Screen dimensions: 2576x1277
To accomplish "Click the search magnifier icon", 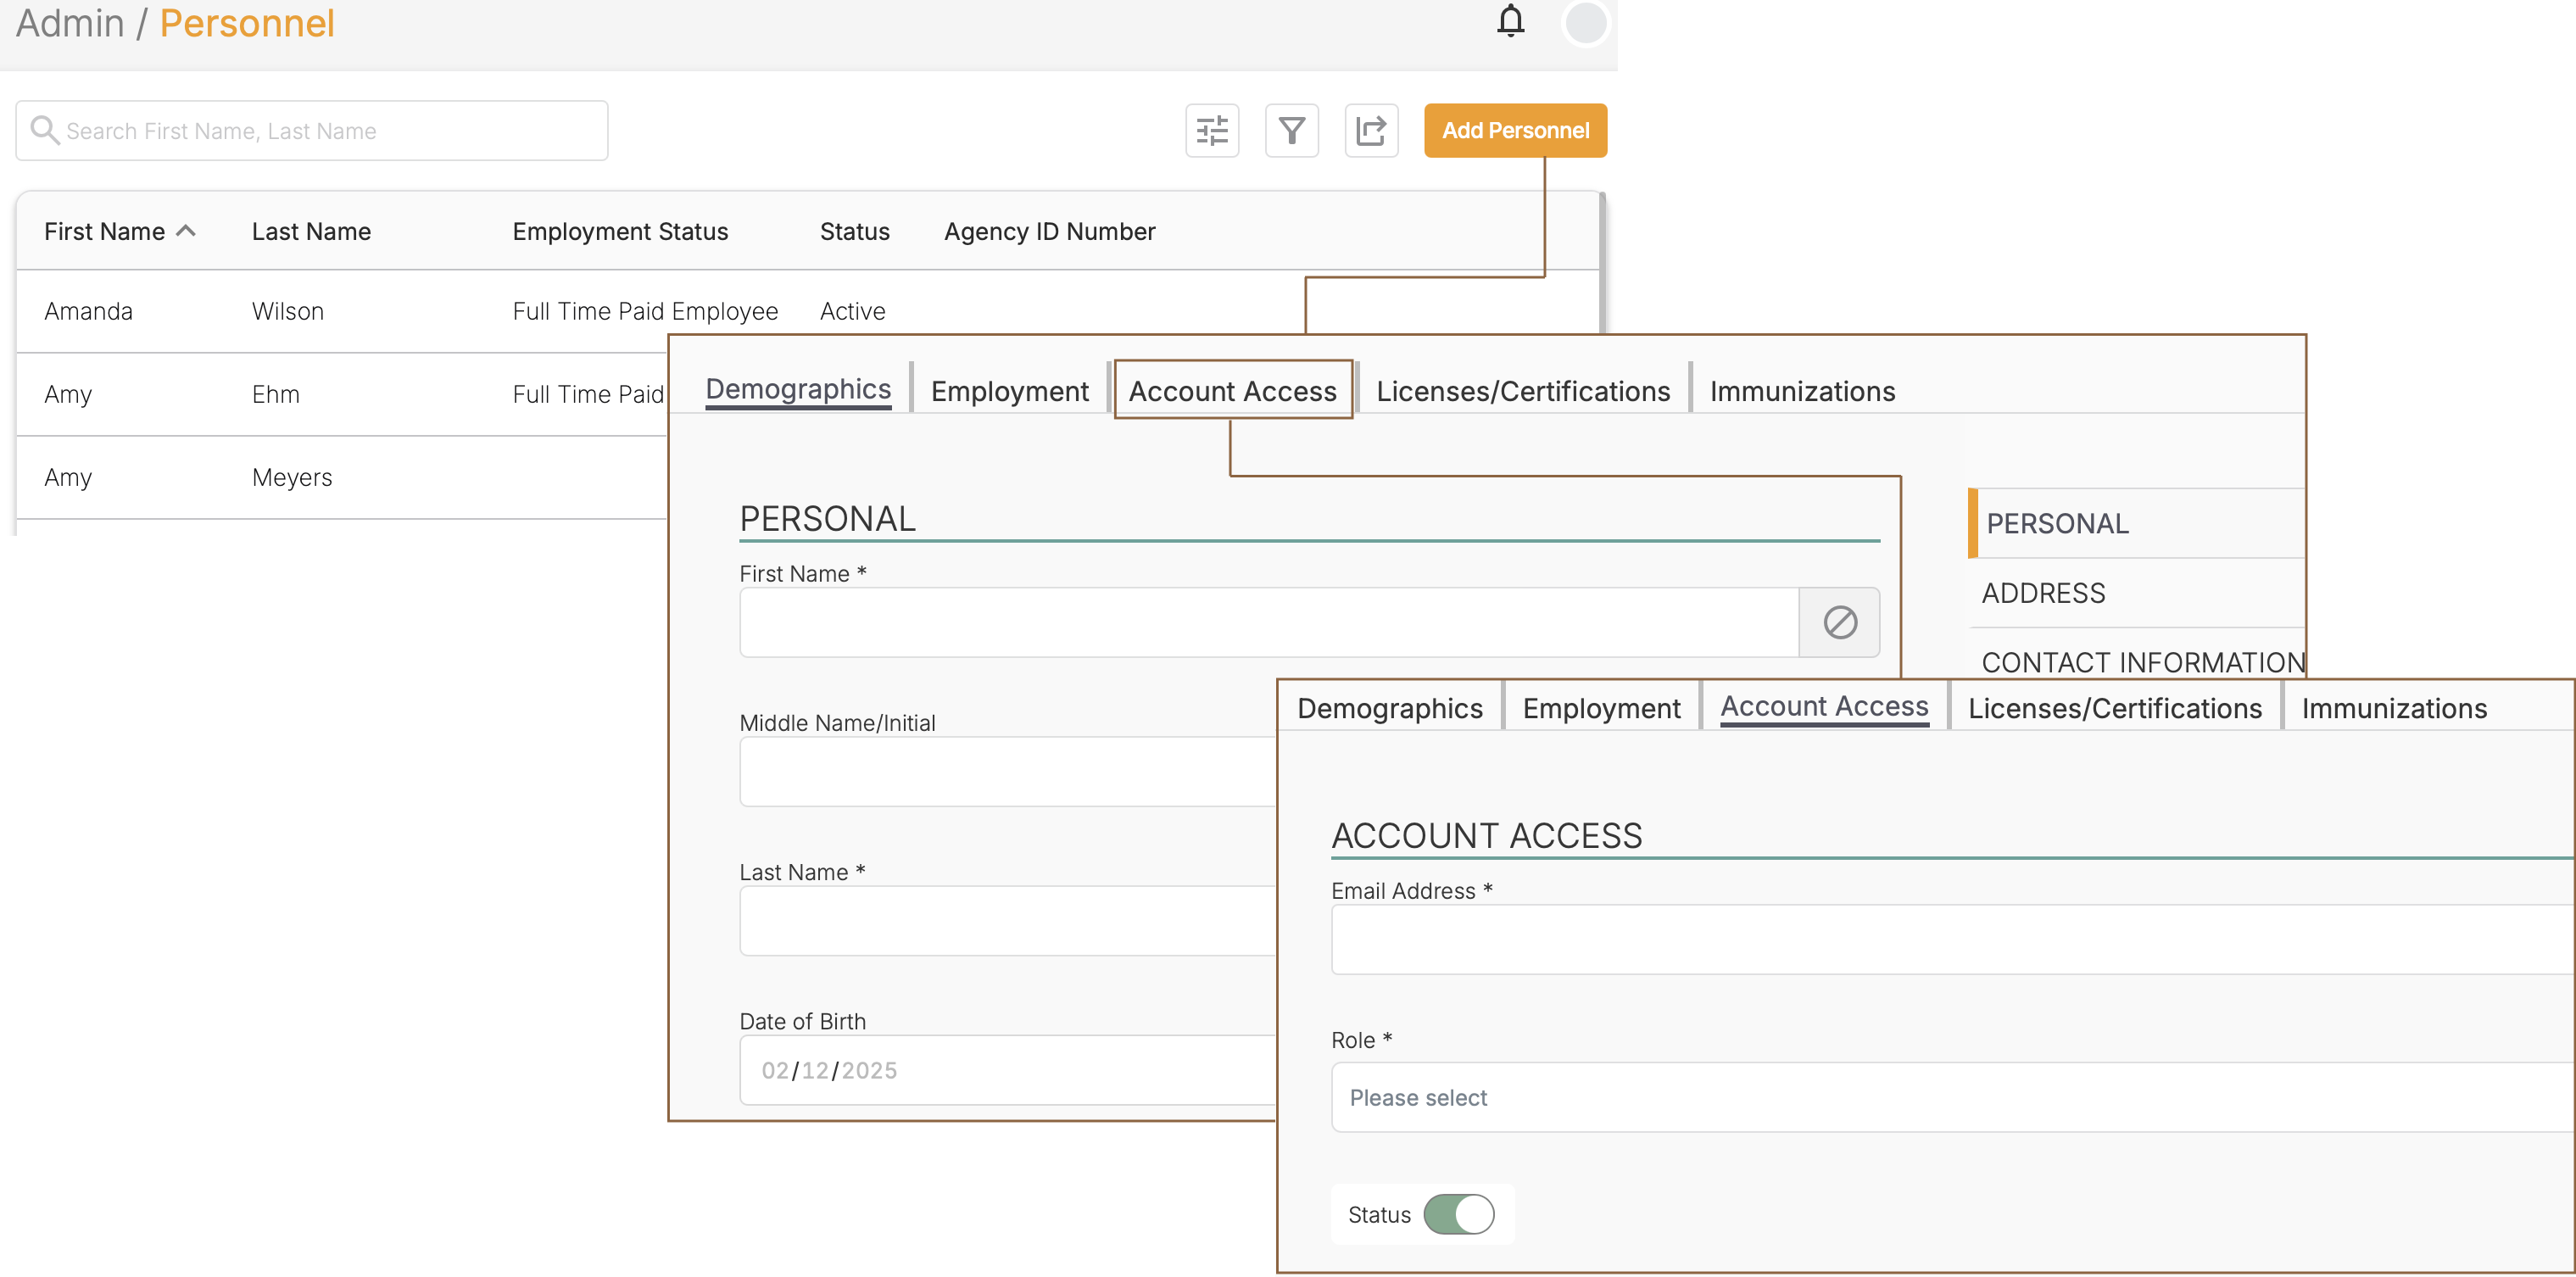I will tap(44, 130).
